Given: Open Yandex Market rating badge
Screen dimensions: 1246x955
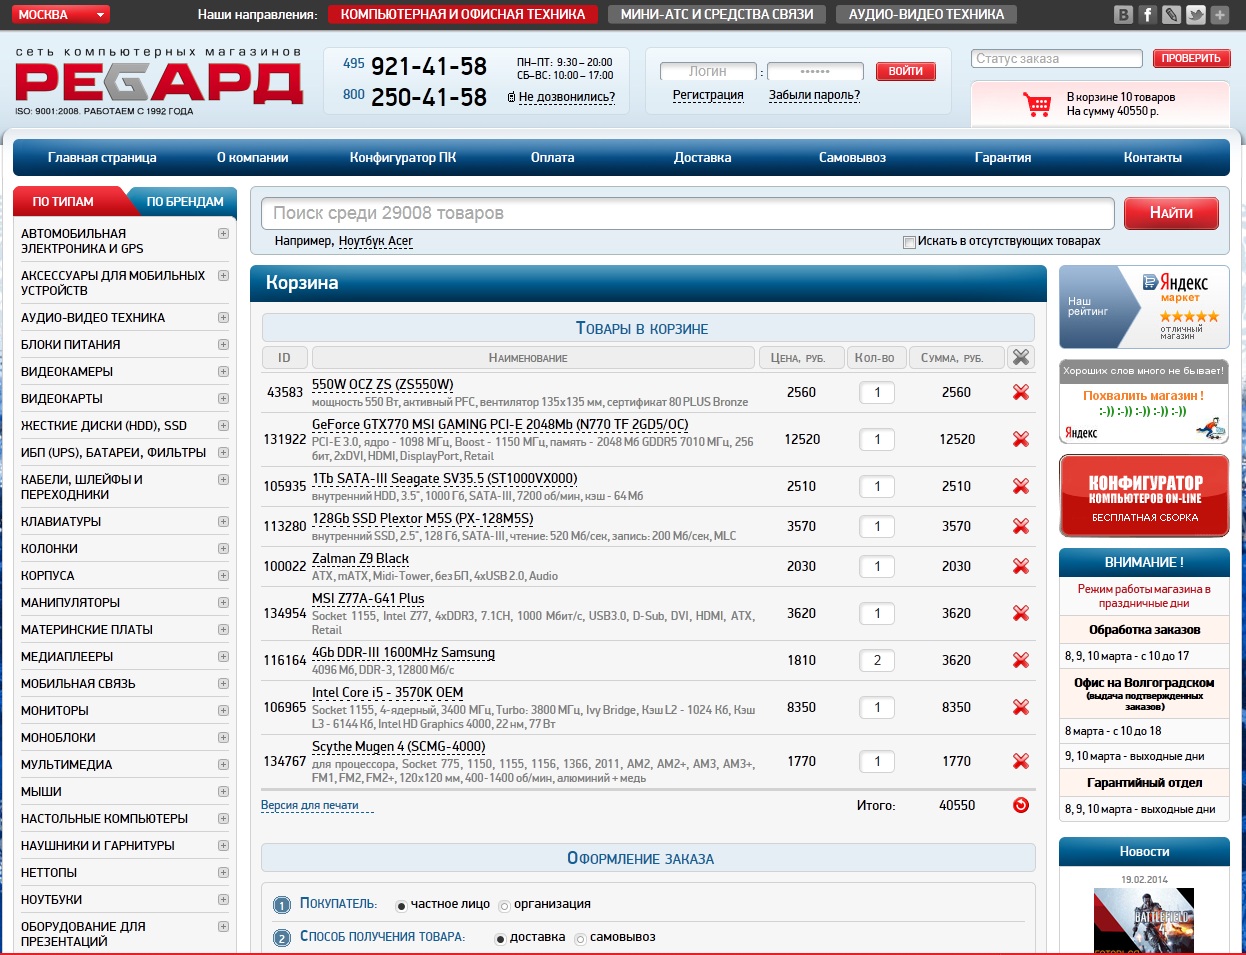Looking at the screenshot, I should coord(1144,307).
